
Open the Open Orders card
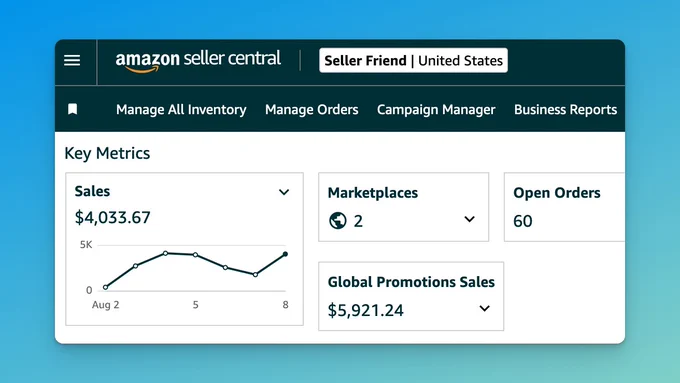(x=565, y=207)
